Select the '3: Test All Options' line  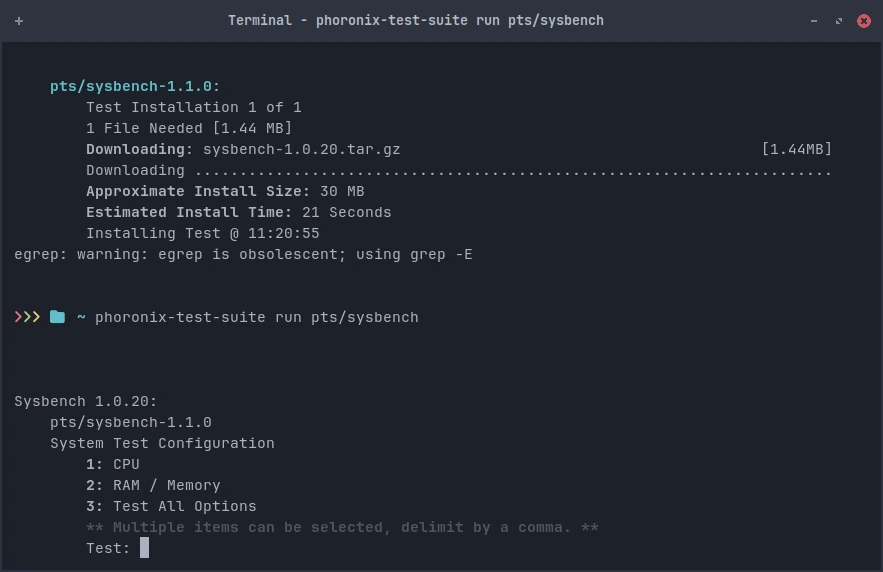pyautogui.click(x=171, y=506)
